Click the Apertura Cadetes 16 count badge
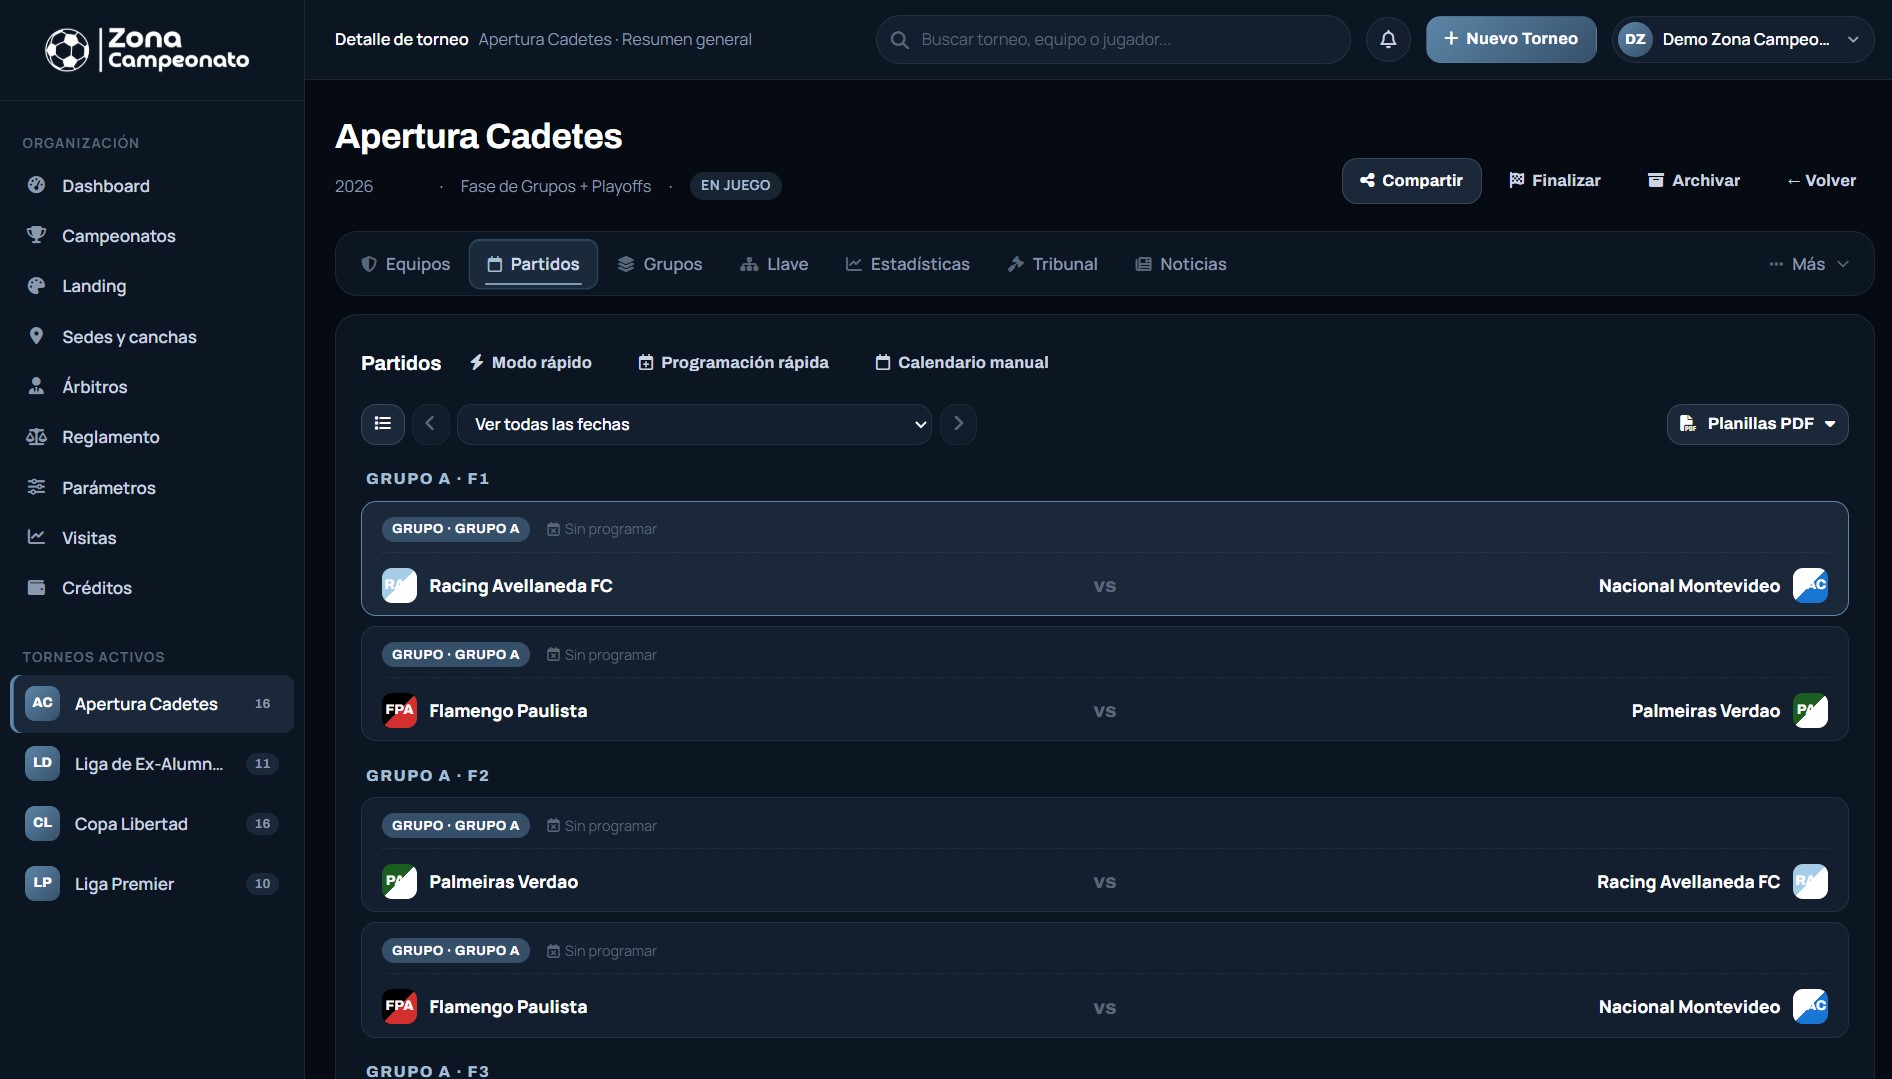Screen dimensions: 1892x1079 262,704
